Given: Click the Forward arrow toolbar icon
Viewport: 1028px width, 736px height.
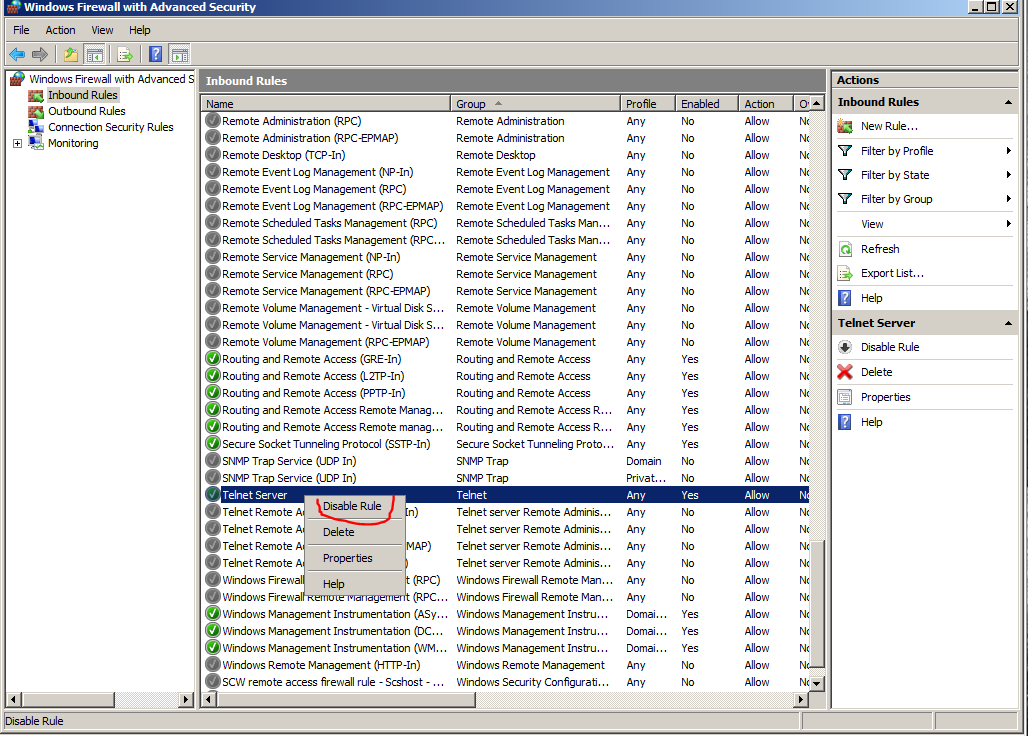Looking at the screenshot, I should tap(40, 54).
